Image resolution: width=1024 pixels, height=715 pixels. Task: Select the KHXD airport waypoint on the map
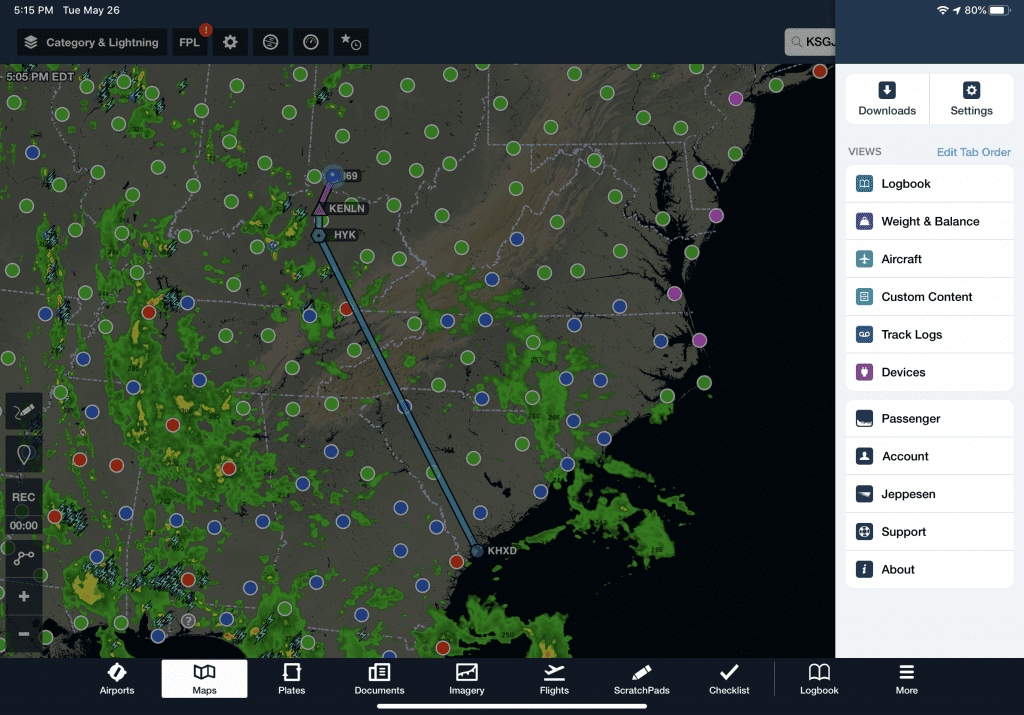tap(476, 550)
